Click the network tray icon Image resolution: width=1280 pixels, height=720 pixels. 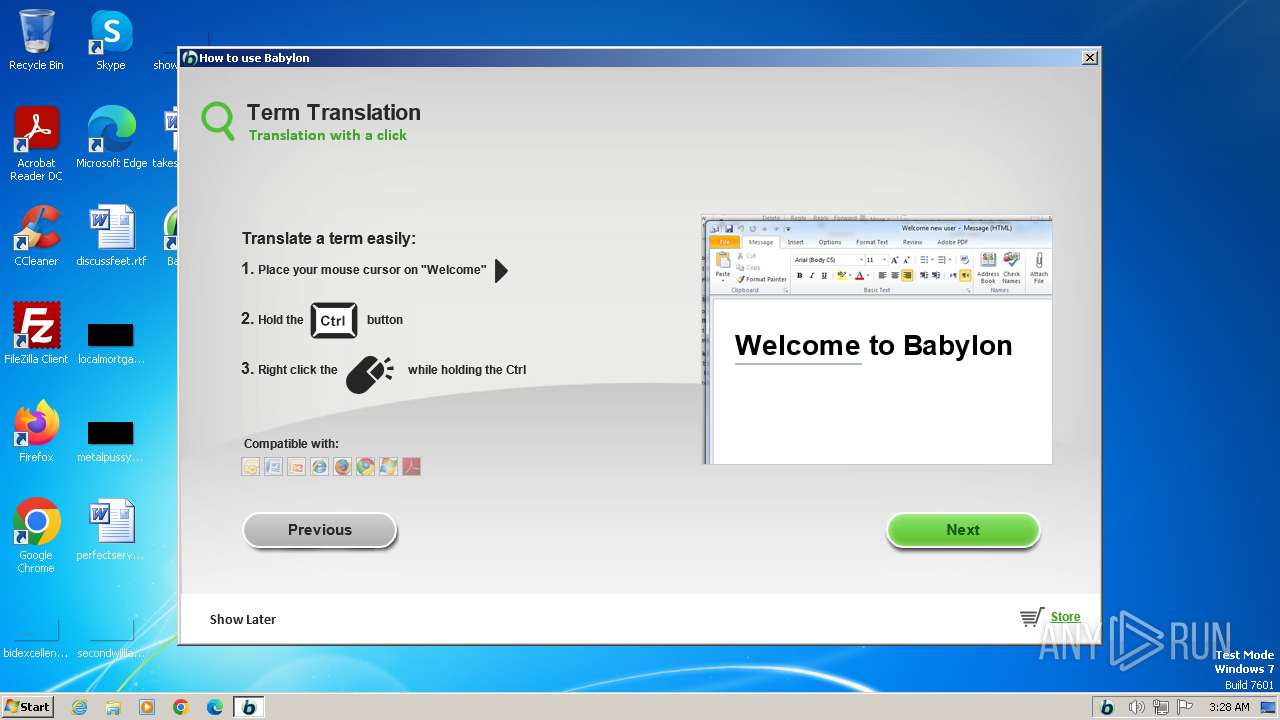[x=1161, y=707]
